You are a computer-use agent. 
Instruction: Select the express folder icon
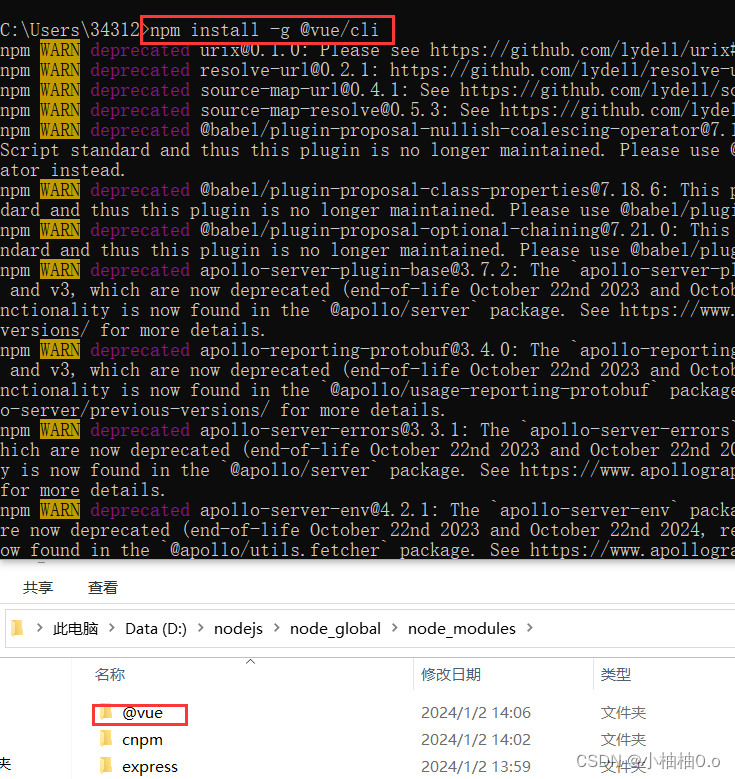point(106,766)
